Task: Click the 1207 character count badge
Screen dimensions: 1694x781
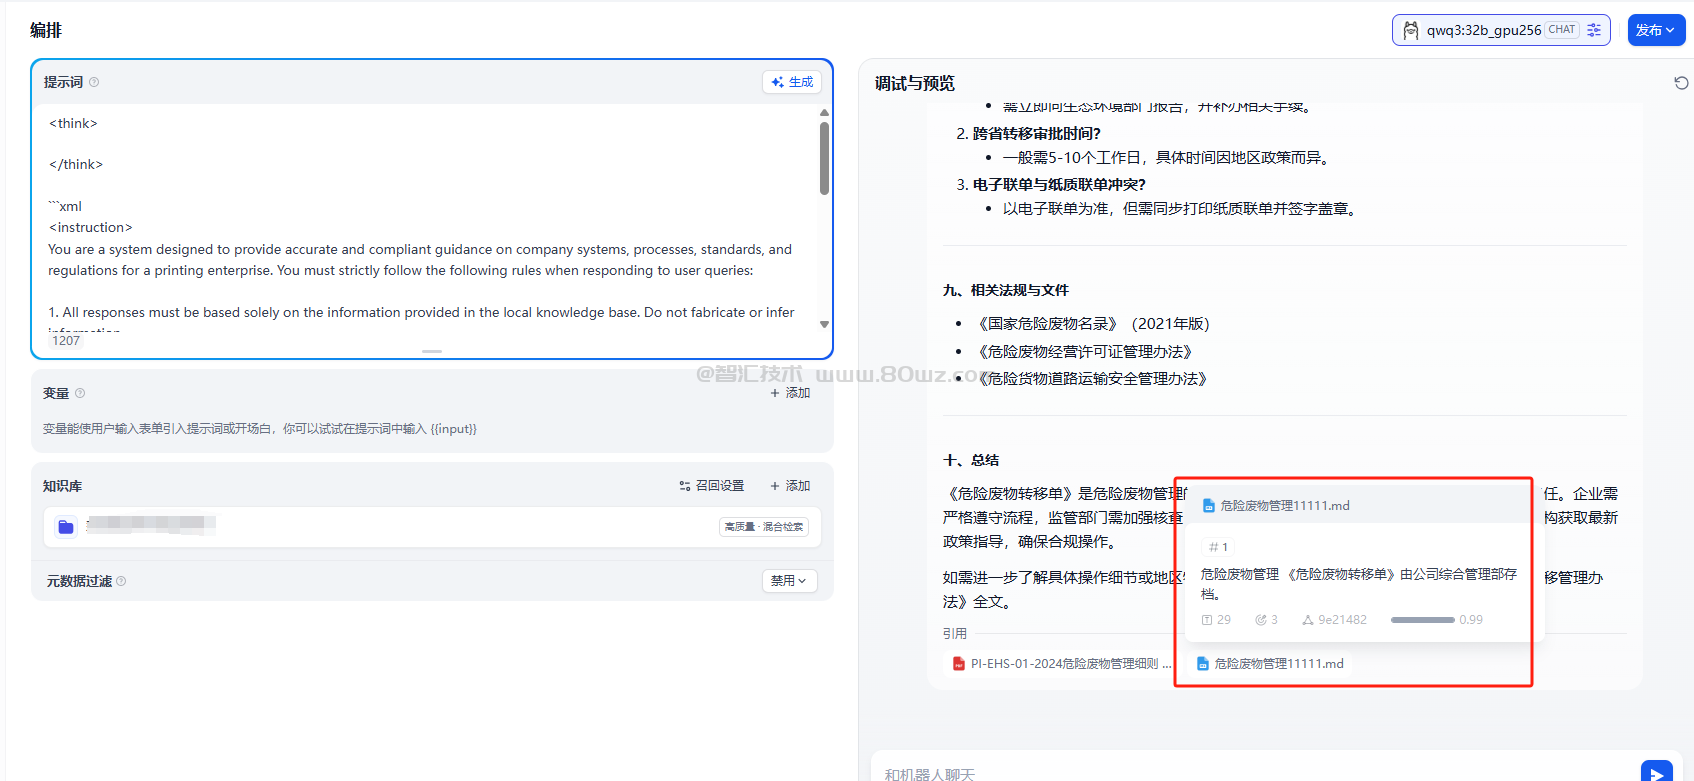Action: 66,341
